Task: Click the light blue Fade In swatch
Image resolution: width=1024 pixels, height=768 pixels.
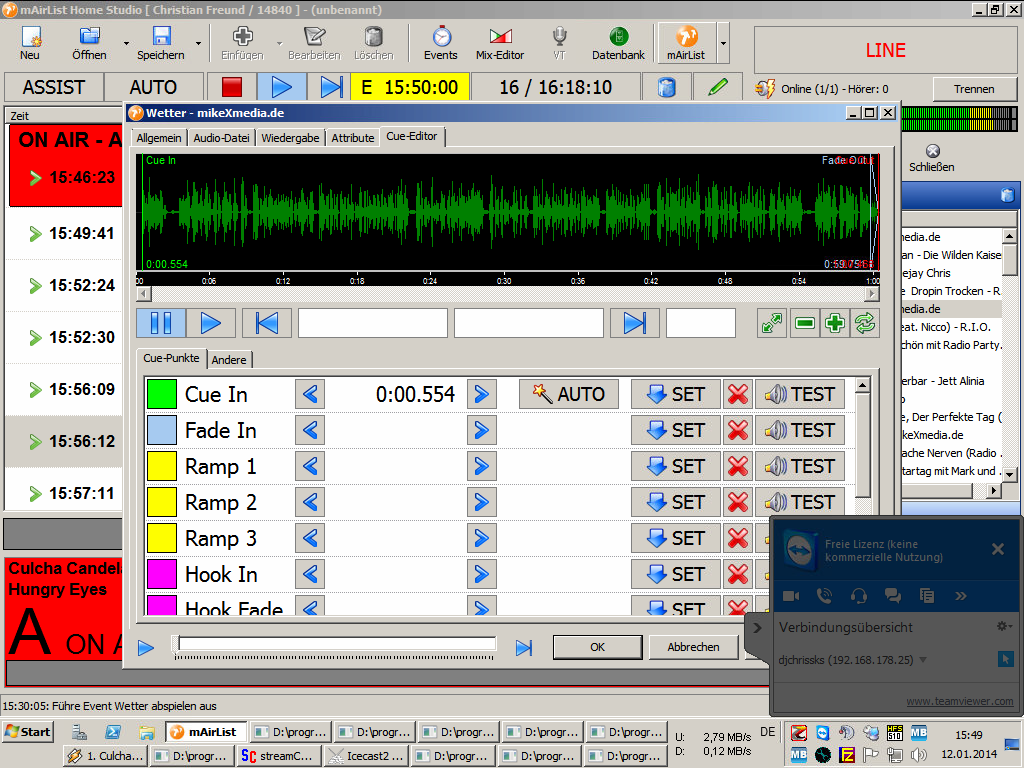Action: pyautogui.click(x=161, y=430)
